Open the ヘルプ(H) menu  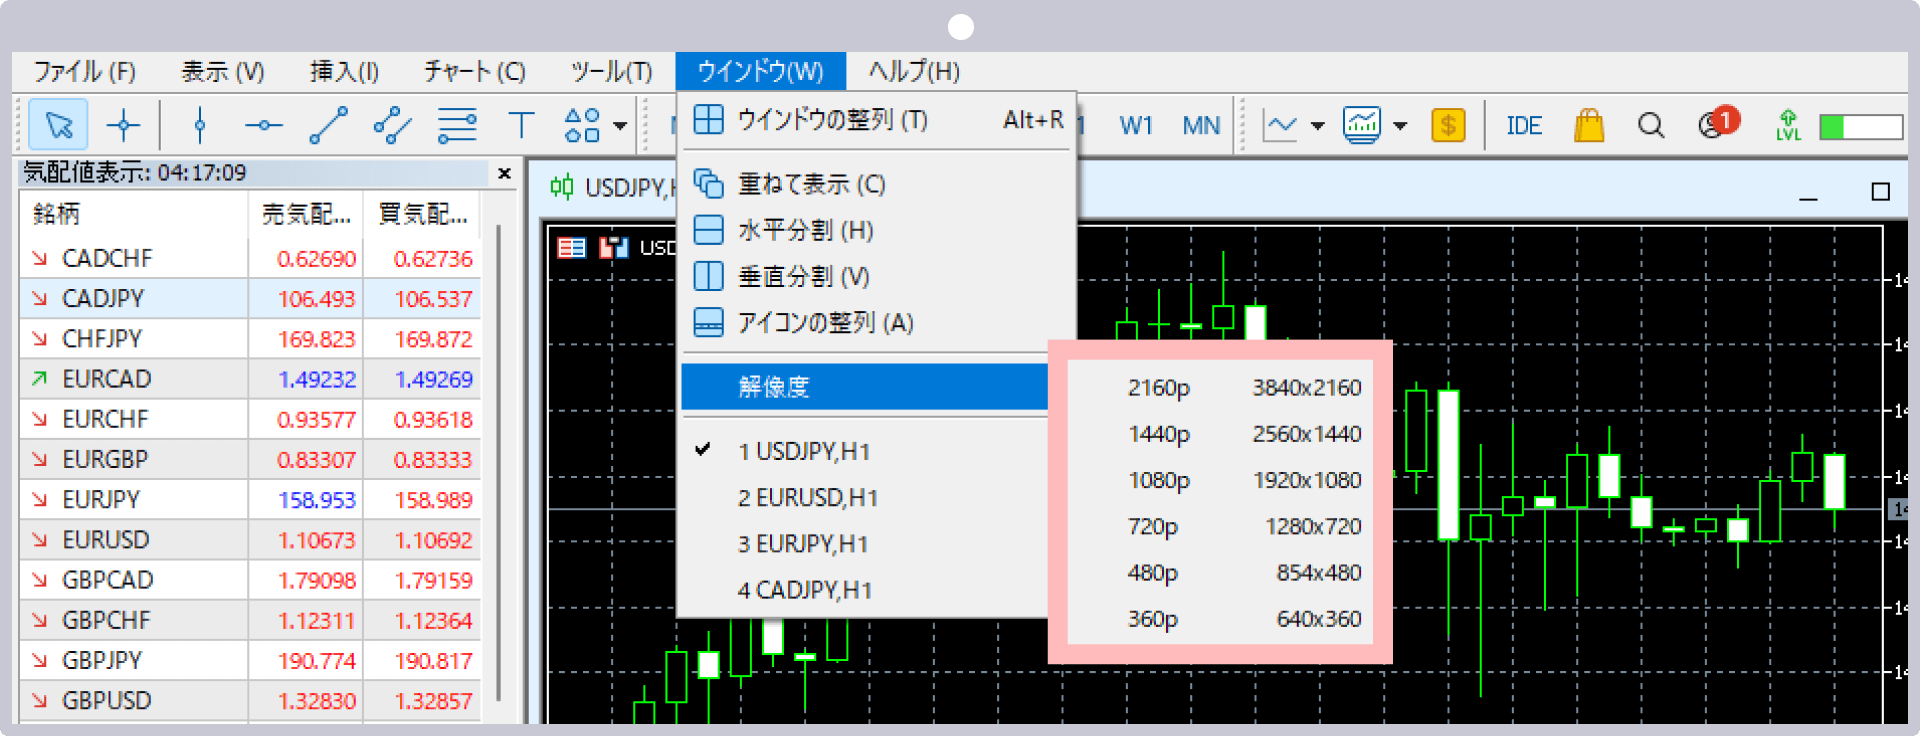(914, 72)
